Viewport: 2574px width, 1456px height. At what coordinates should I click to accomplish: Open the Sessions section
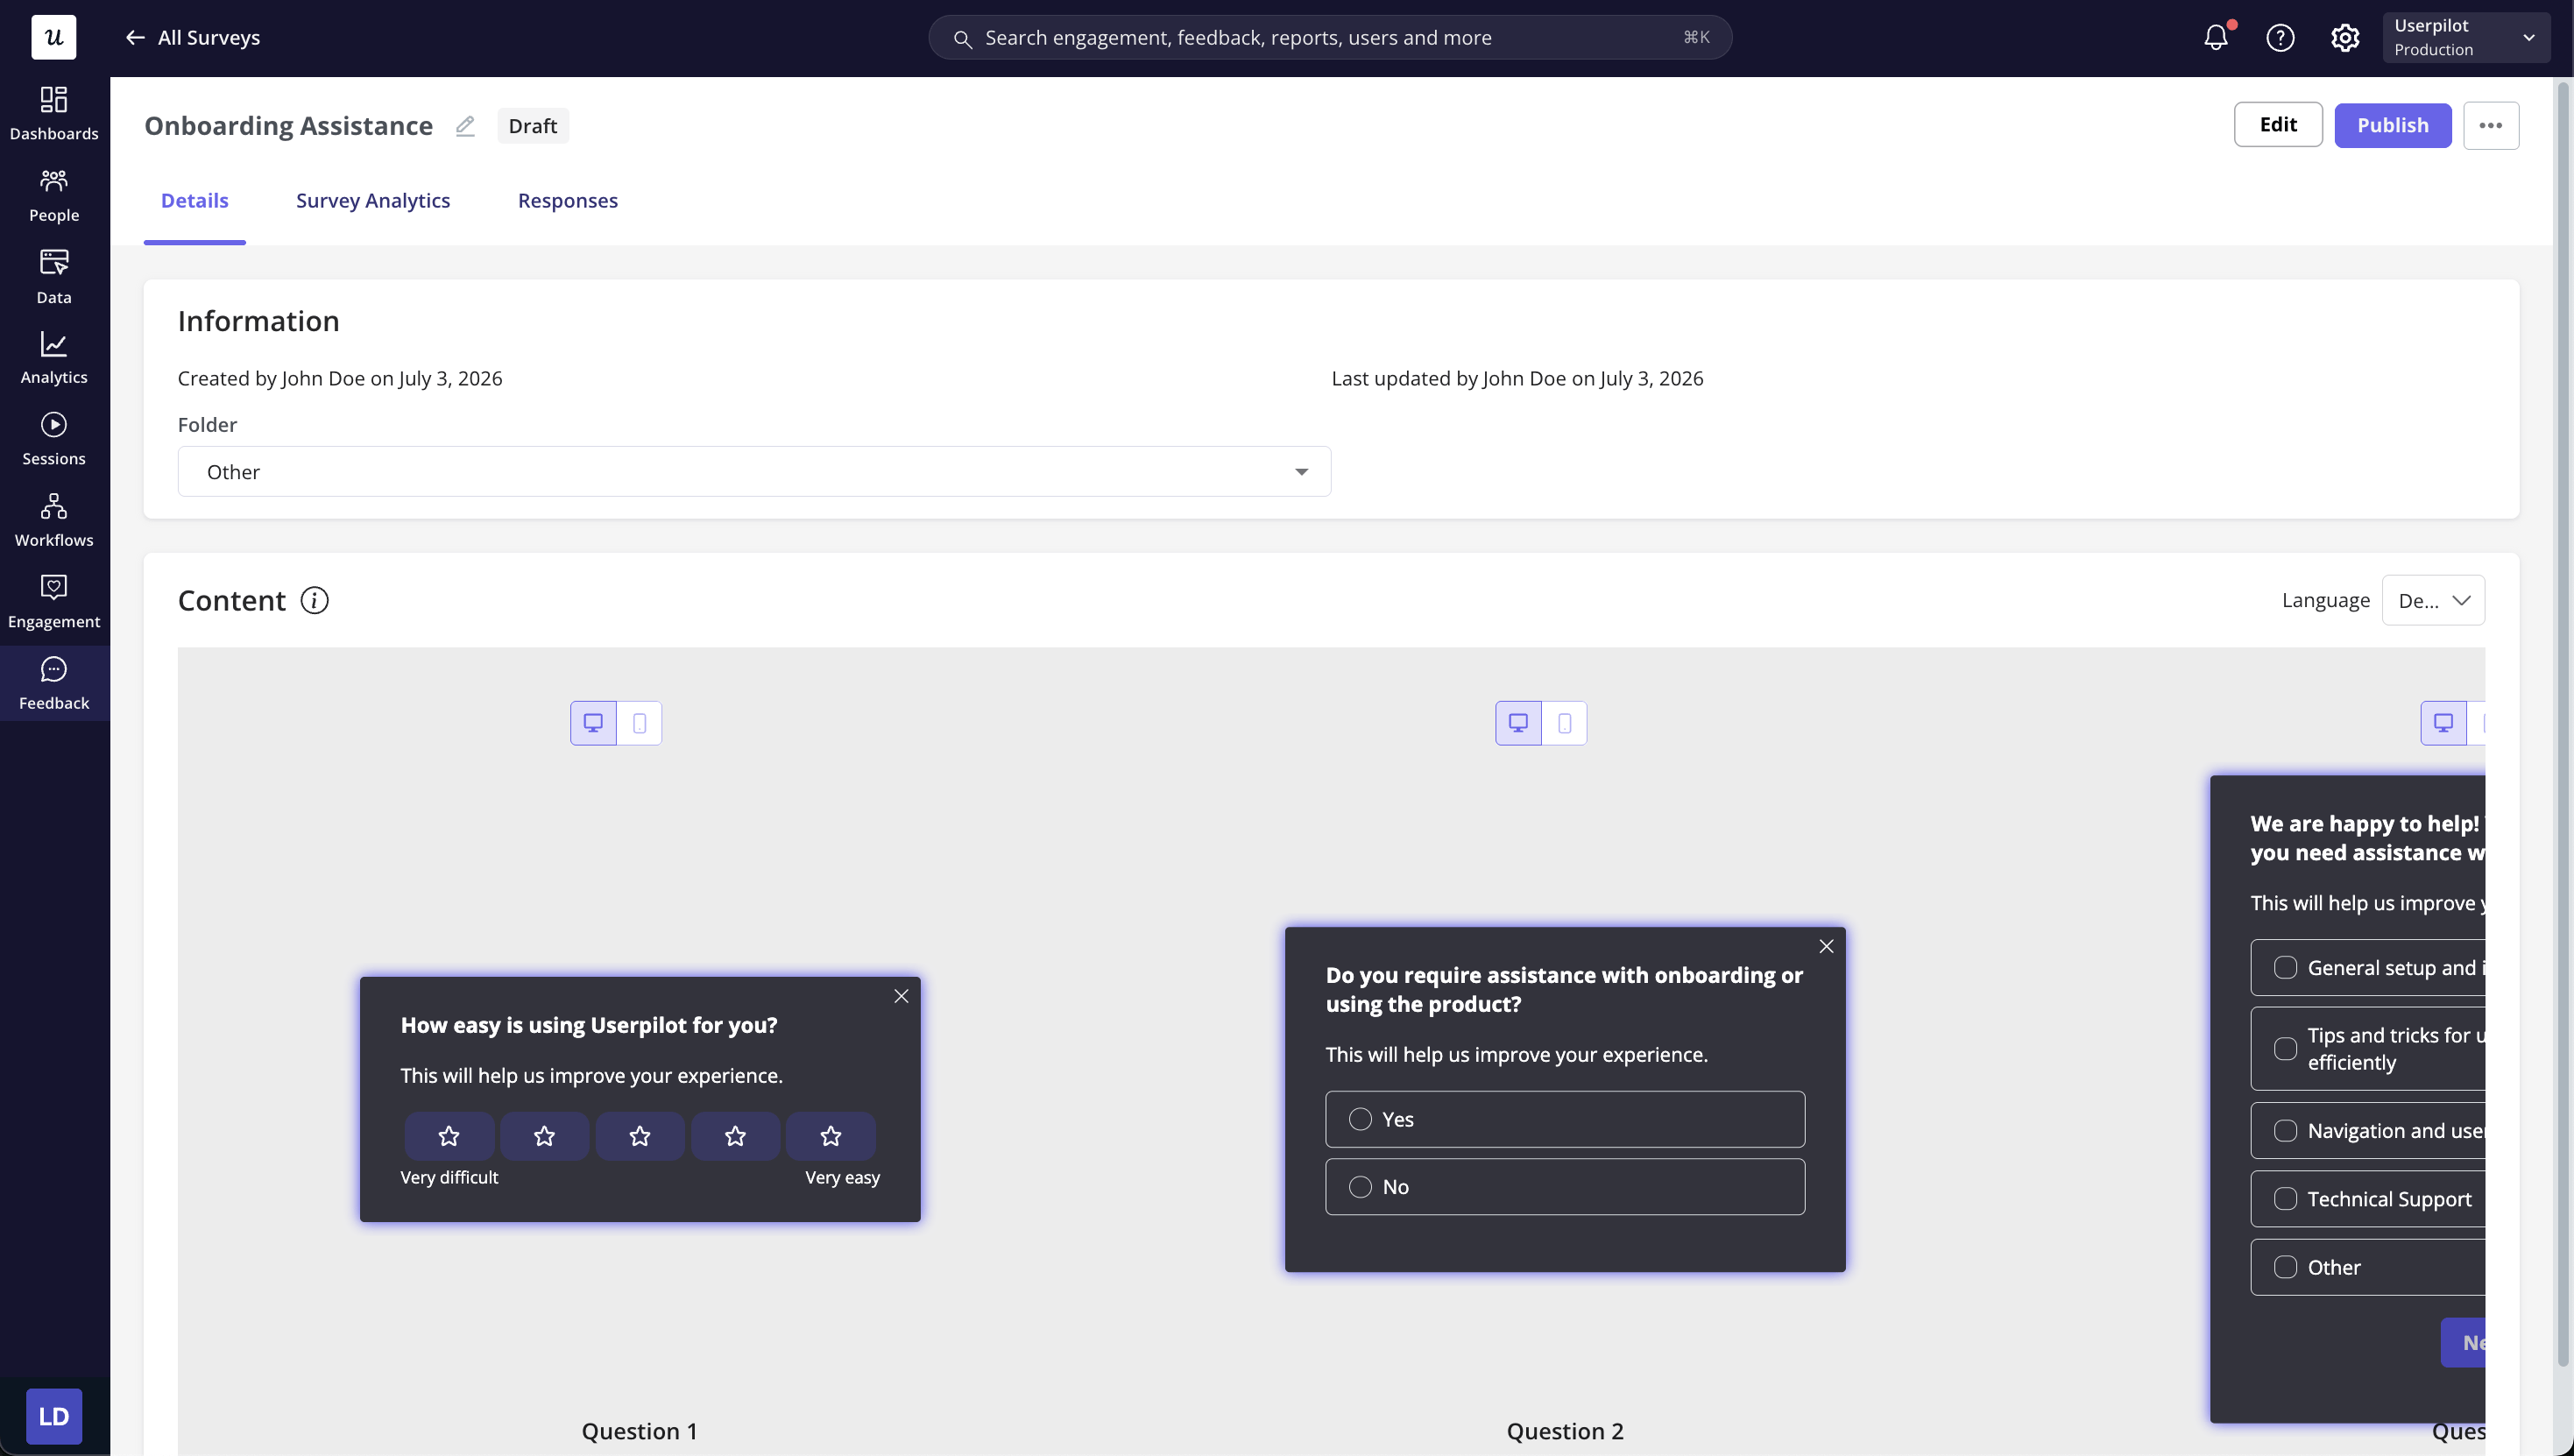54,440
